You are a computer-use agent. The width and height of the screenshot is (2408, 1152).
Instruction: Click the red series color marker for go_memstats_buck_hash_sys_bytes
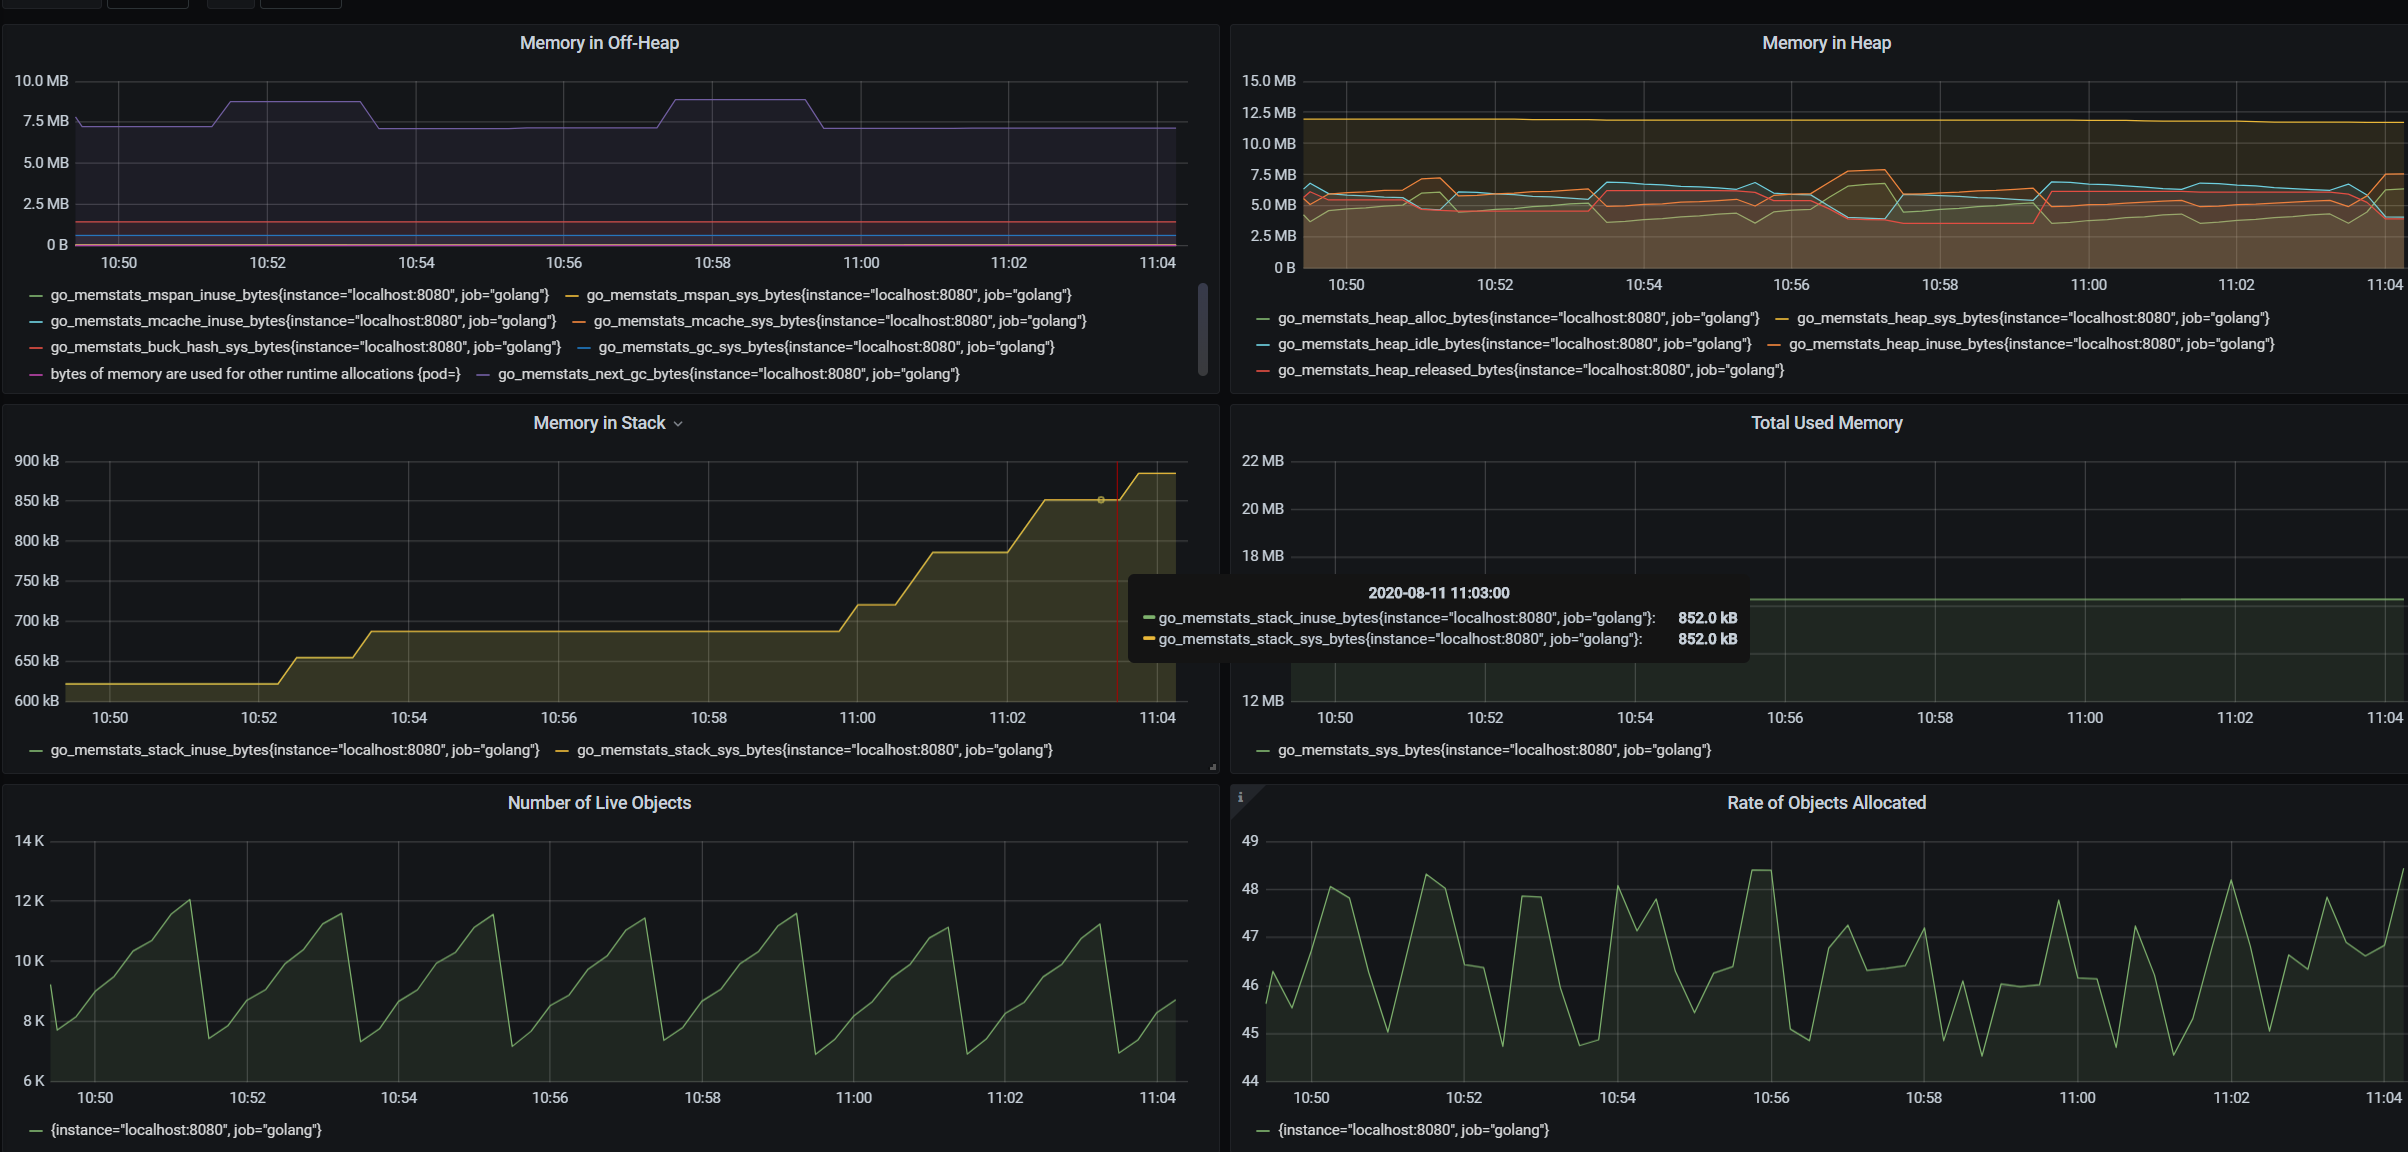click(36, 348)
